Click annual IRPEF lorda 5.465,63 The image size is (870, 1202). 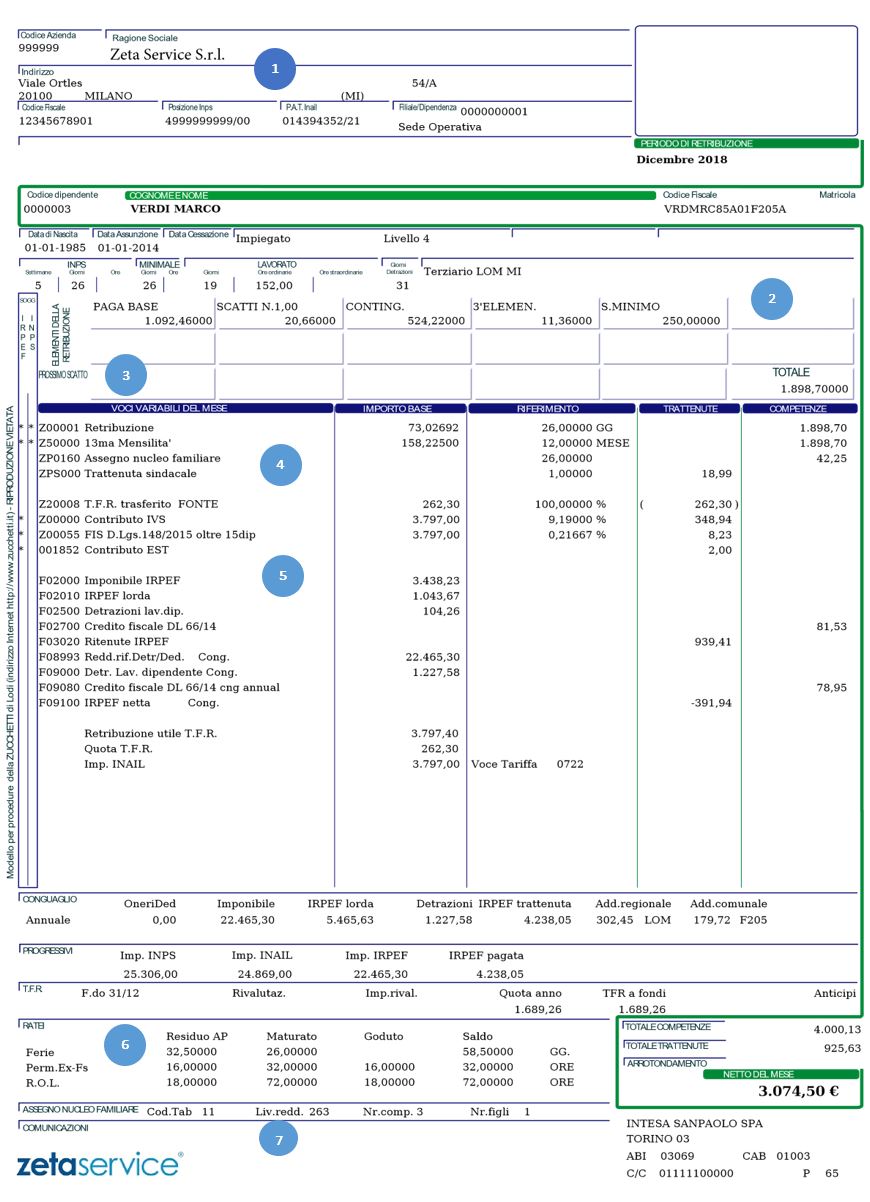click(349, 920)
